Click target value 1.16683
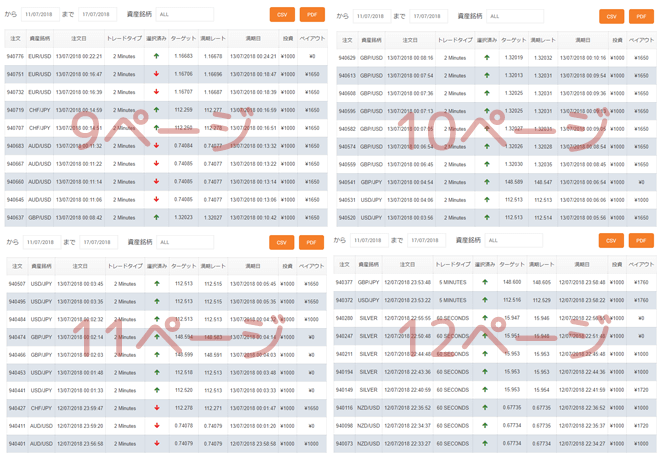Image resolution: width=660 pixels, height=460 pixels. pyautogui.click(x=183, y=56)
